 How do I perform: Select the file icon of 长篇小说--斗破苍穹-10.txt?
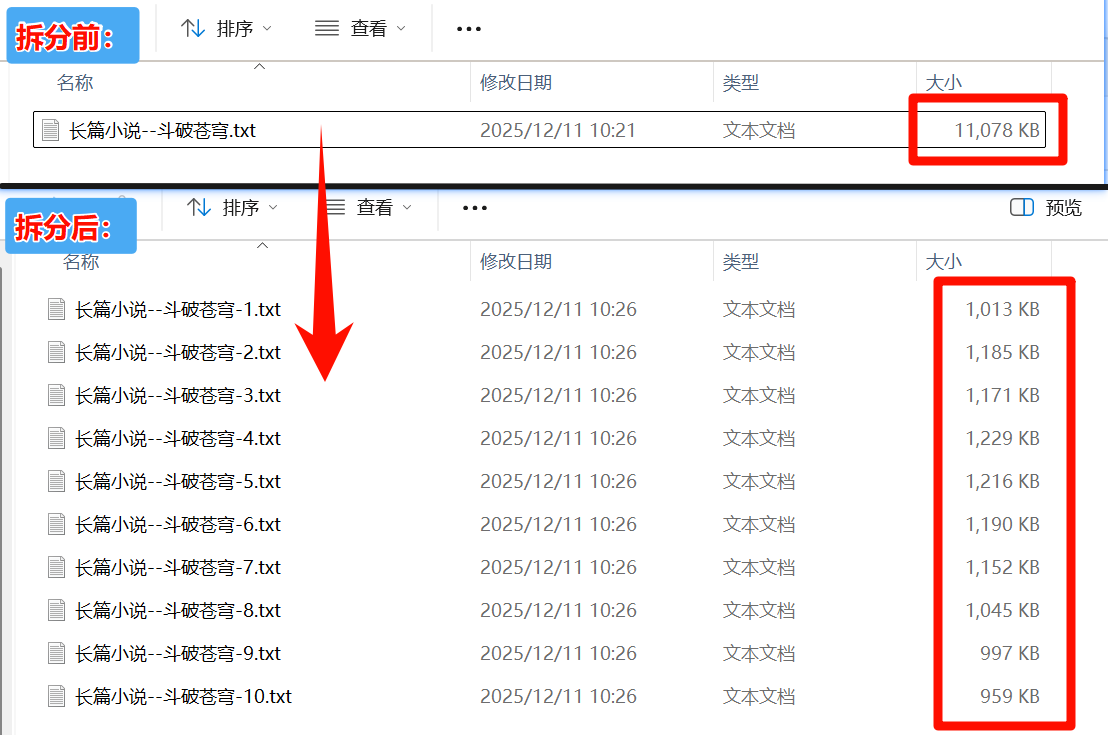56,697
